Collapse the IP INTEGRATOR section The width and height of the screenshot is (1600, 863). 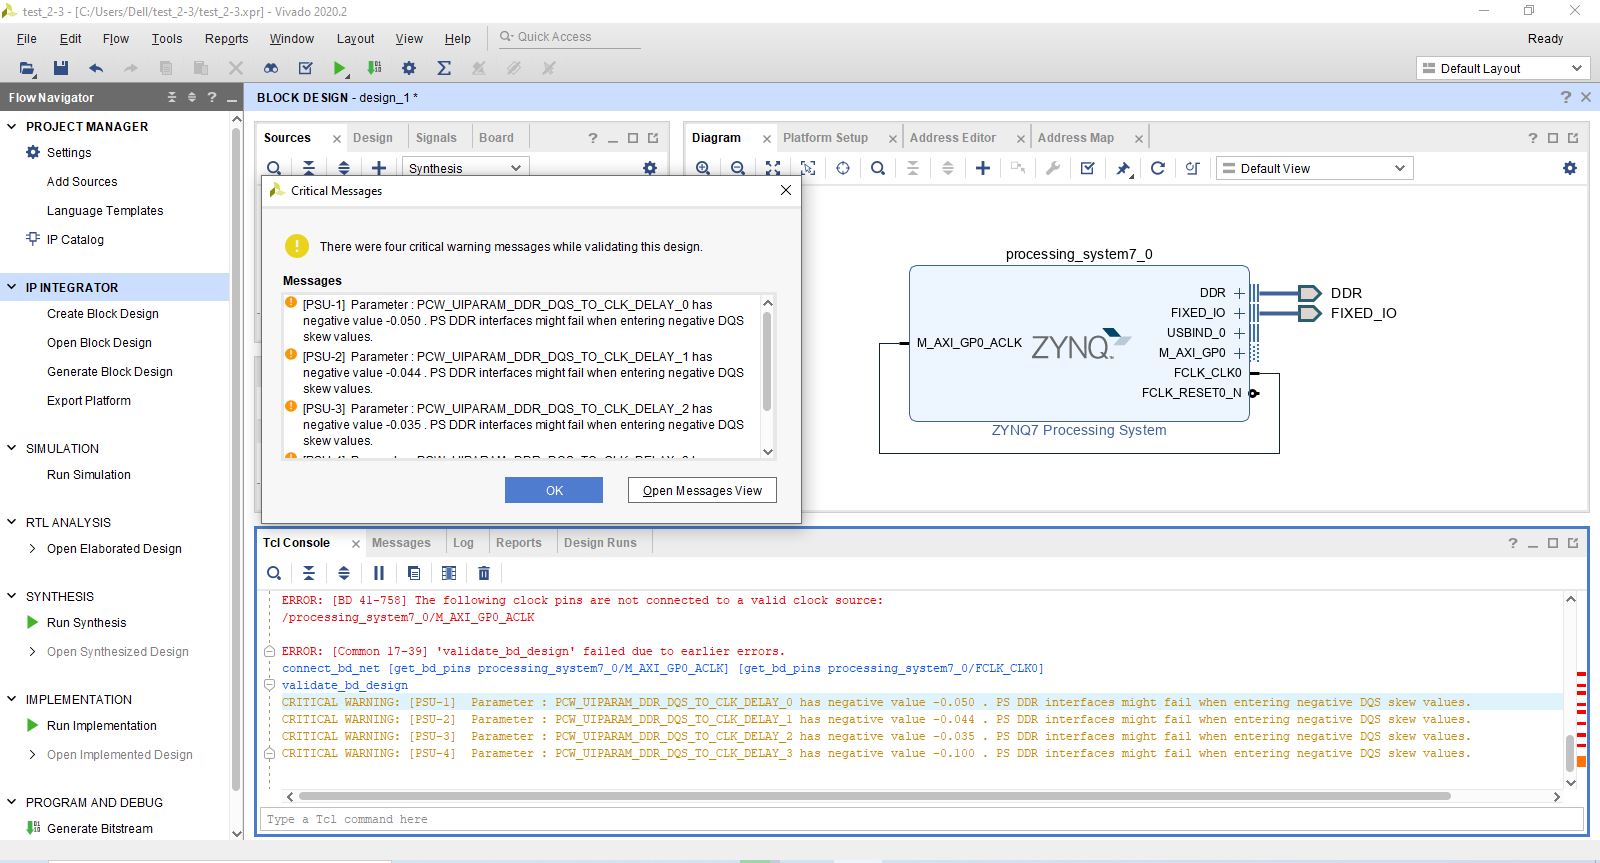coord(12,287)
